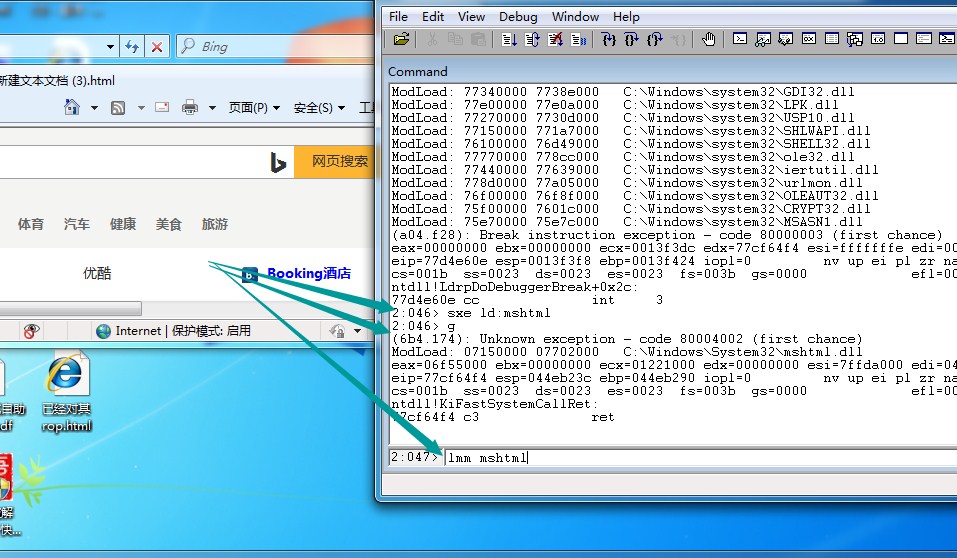Click 'Internet | 保护模式: 启用' status text

[x=183, y=331]
